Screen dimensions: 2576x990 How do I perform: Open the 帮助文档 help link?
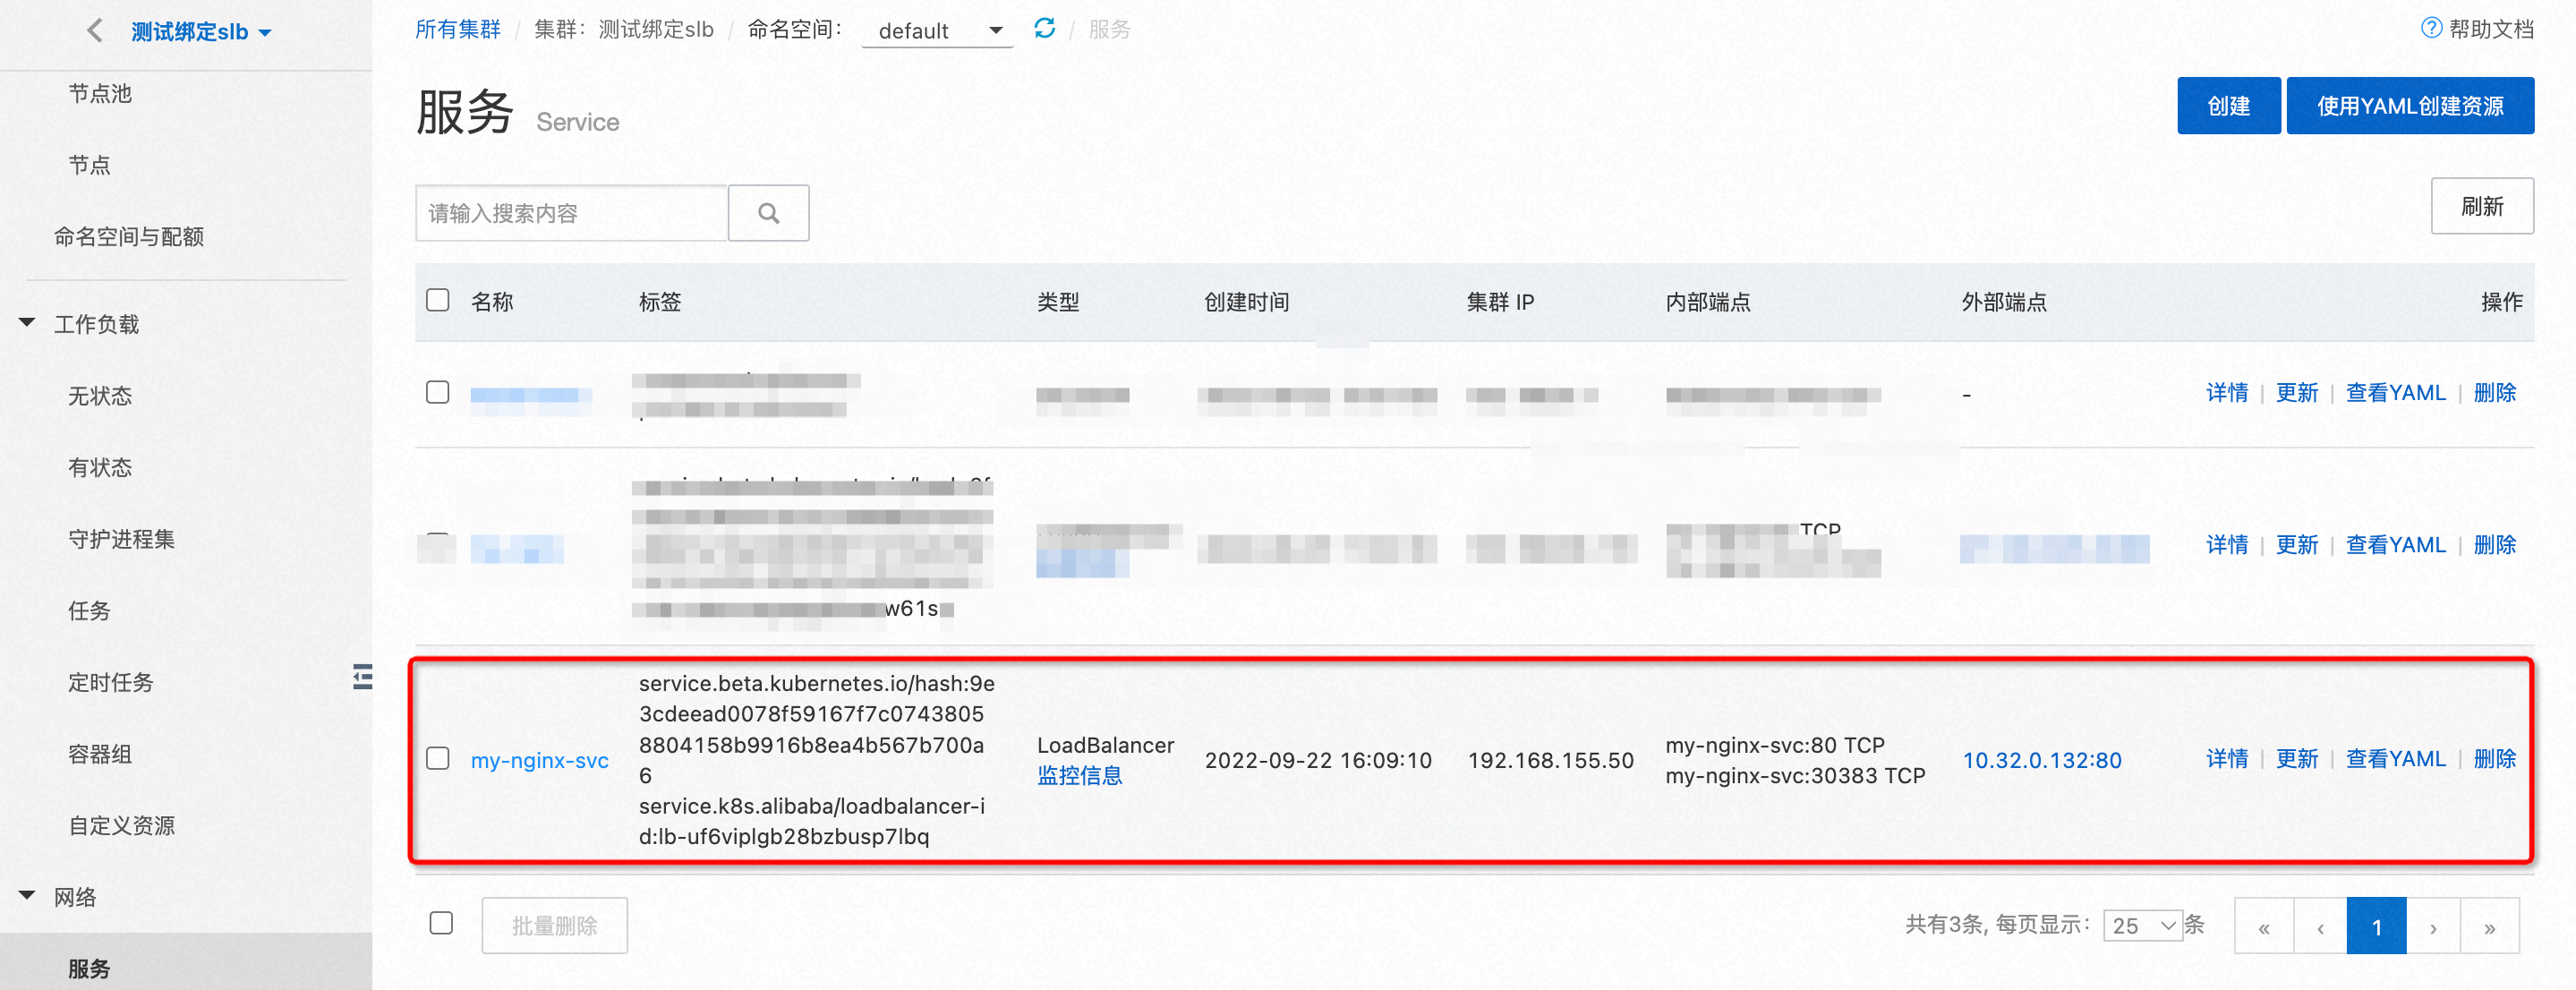(x=2477, y=29)
